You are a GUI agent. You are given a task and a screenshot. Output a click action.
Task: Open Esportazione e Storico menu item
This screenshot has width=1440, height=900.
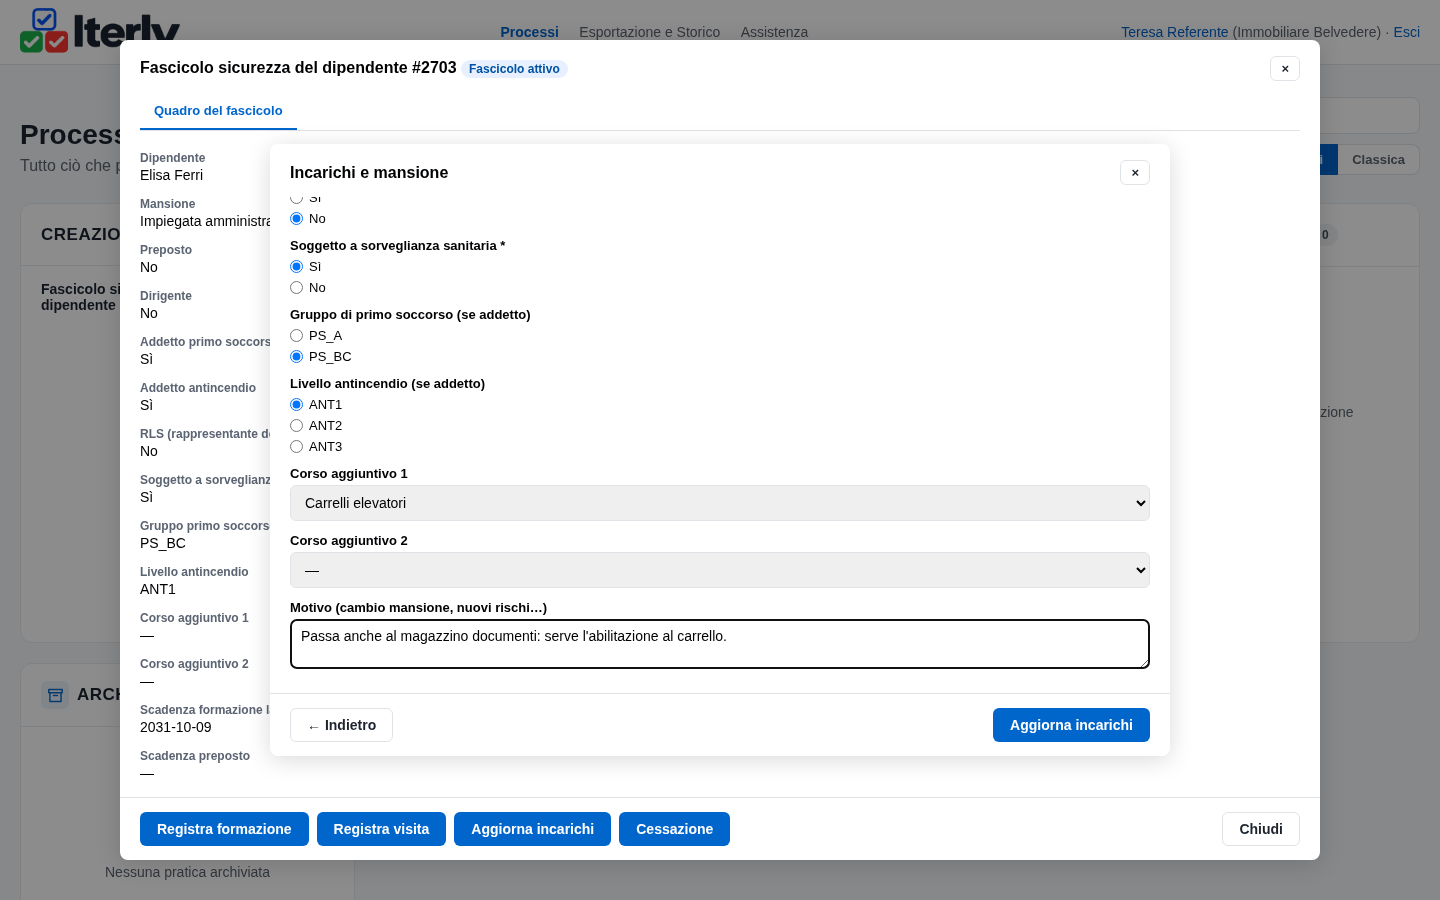[x=649, y=32]
